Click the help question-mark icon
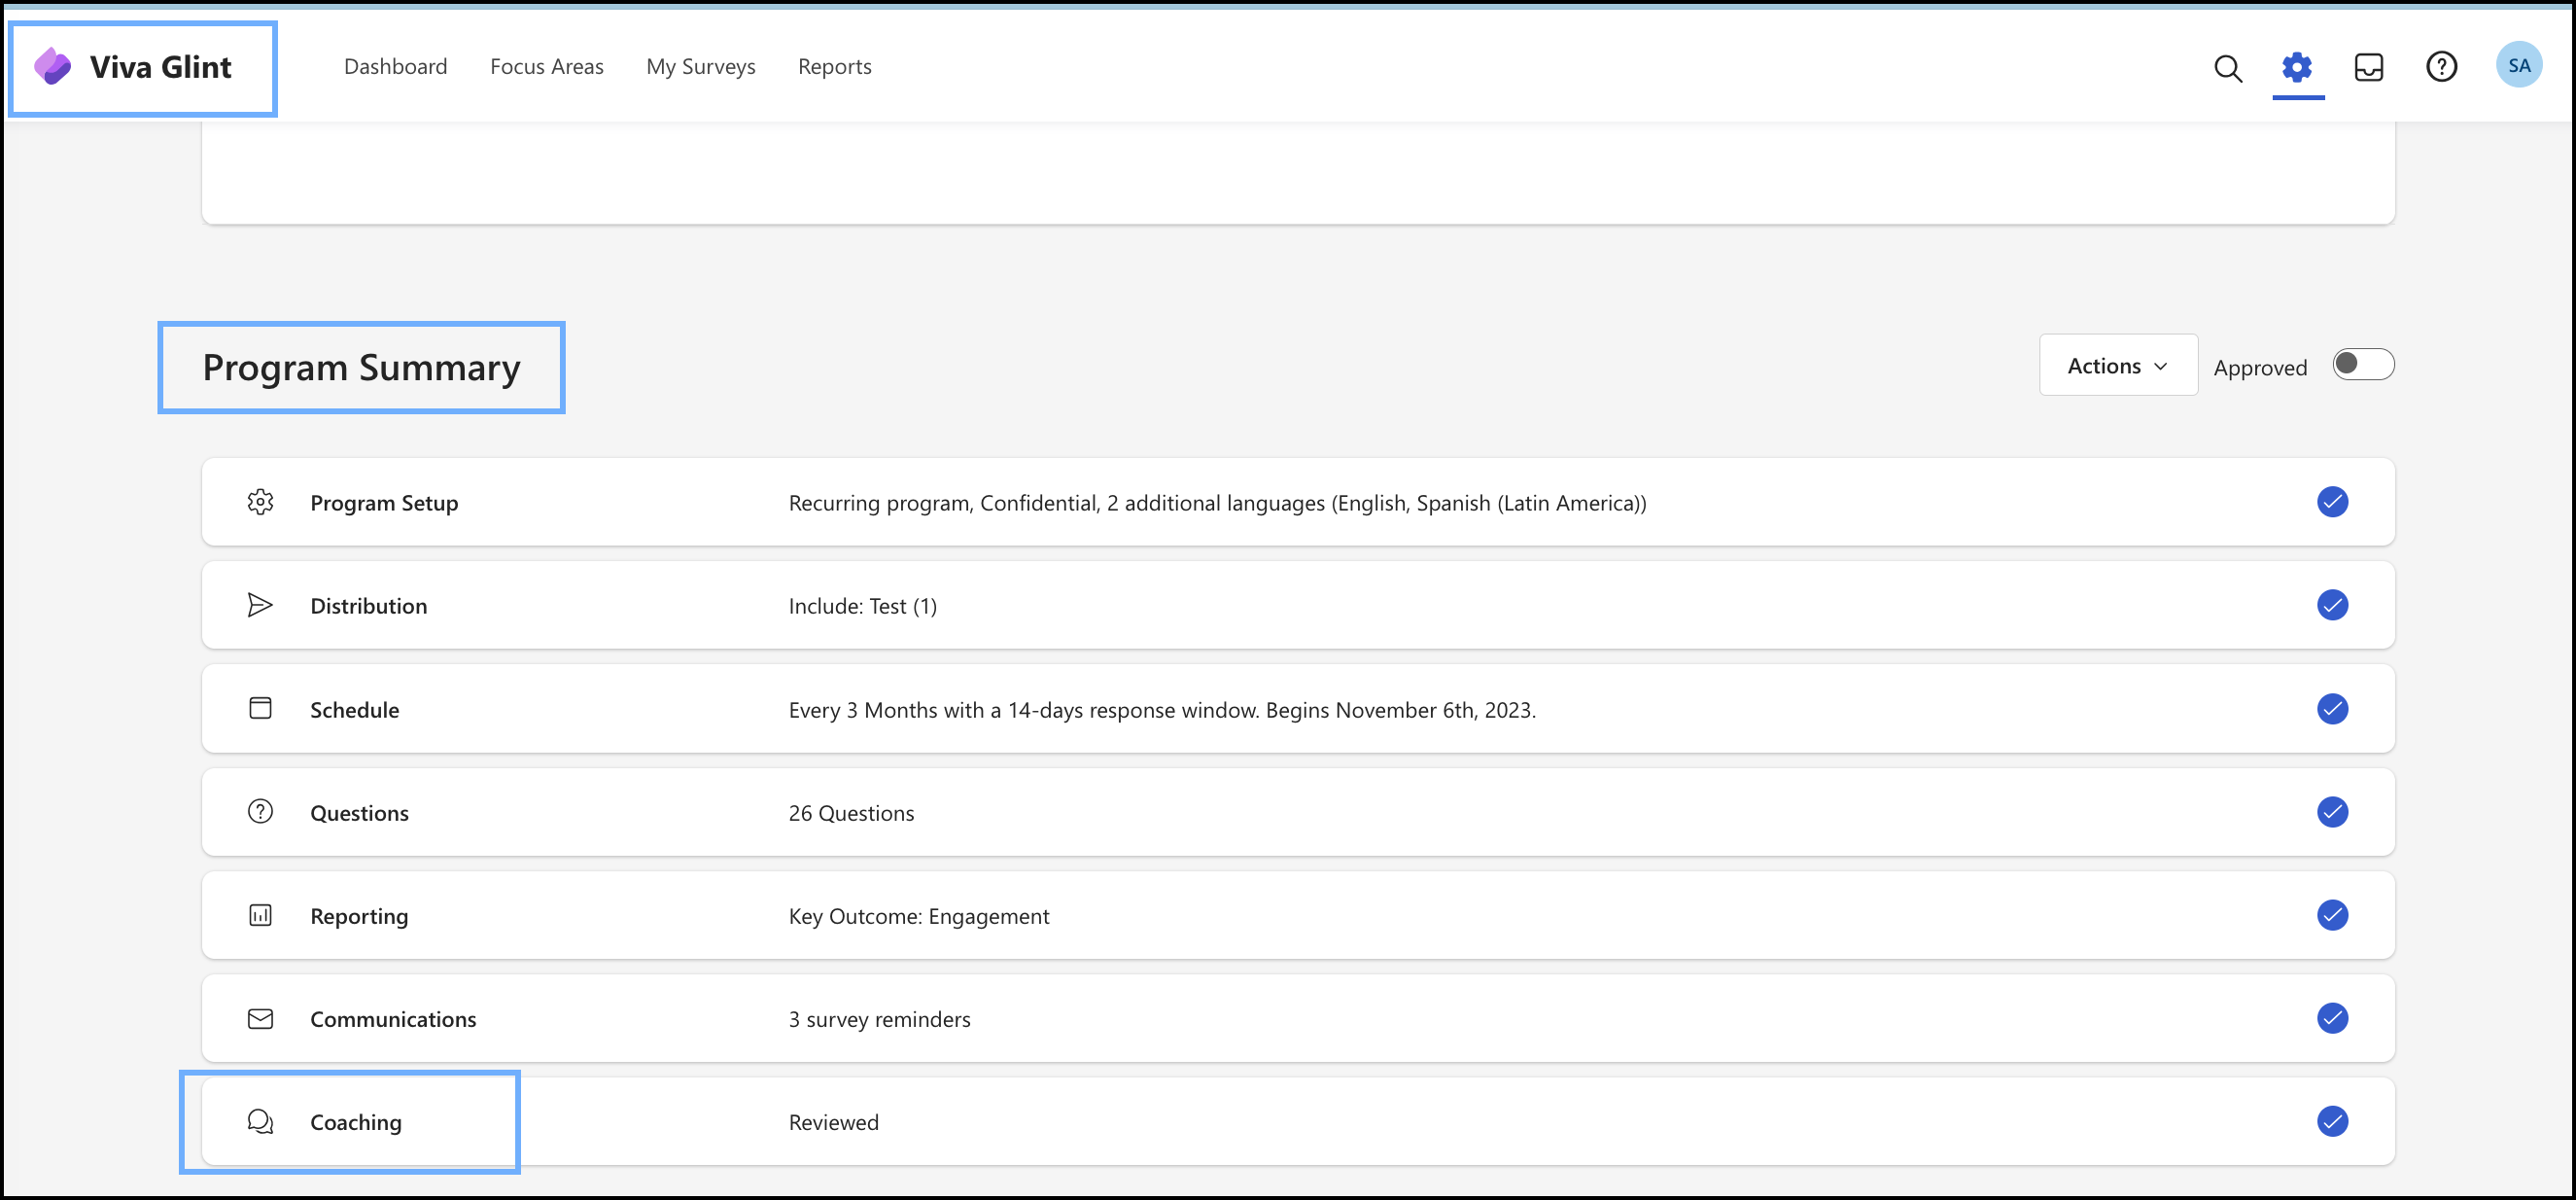2576x1200 pixels. [x=2443, y=66]
